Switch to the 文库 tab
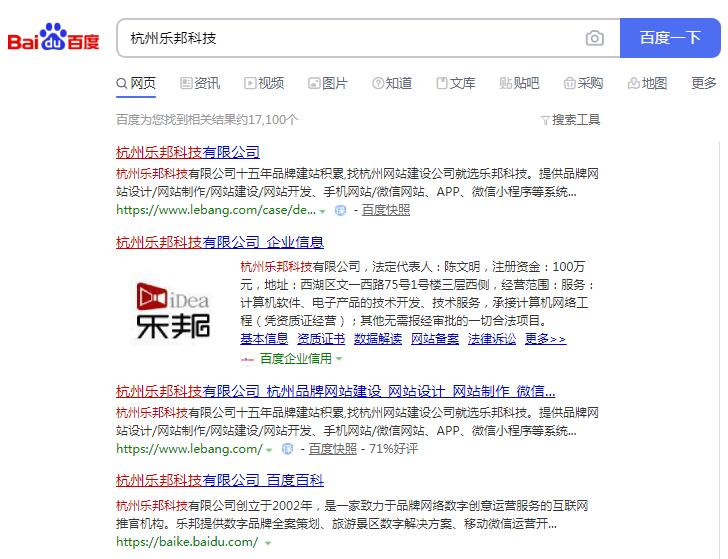Image resolution: width=728 pixels, height=559 pixels. pos(456,84)
